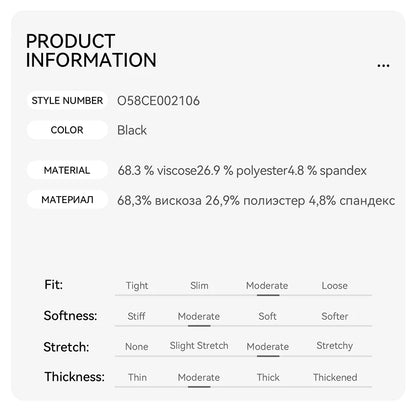Select Soft softness level
Image resolution: width=416 pixels, height=416 pixels.
[267, 316]
